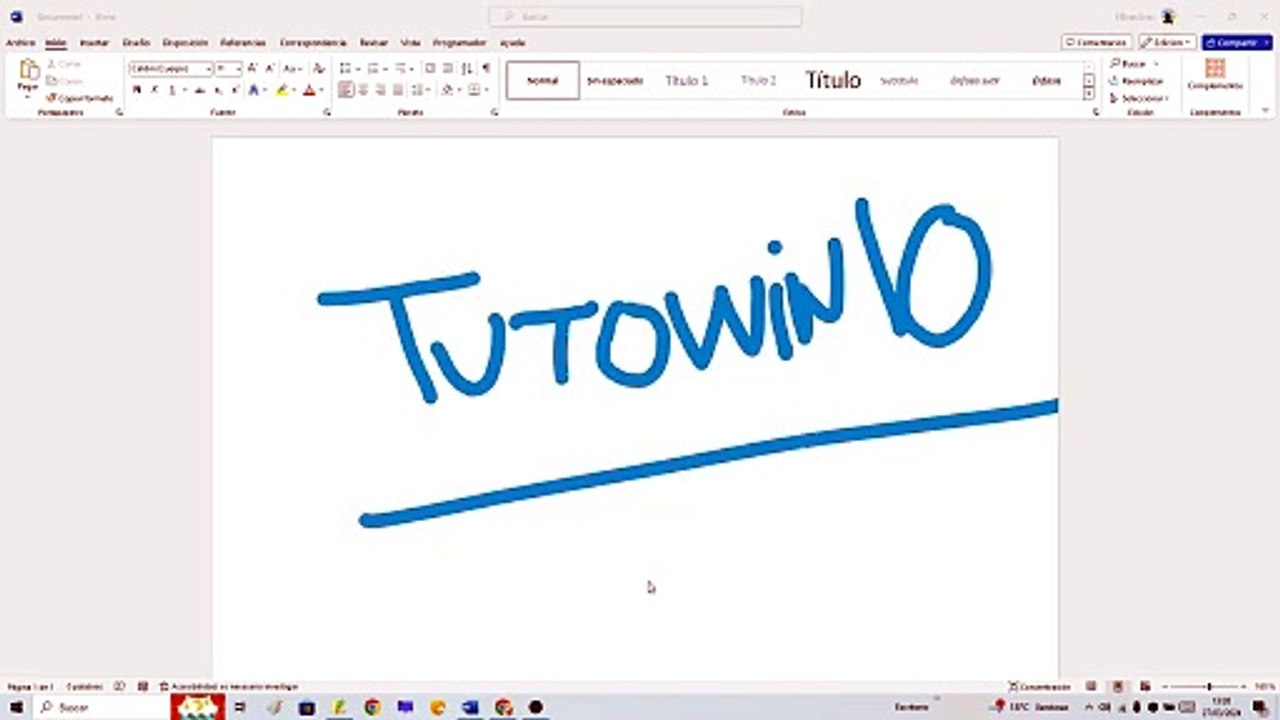The image size is (1280, 720).
Task: Click the sort A-Z icon
Action: (x=467, y=68)
